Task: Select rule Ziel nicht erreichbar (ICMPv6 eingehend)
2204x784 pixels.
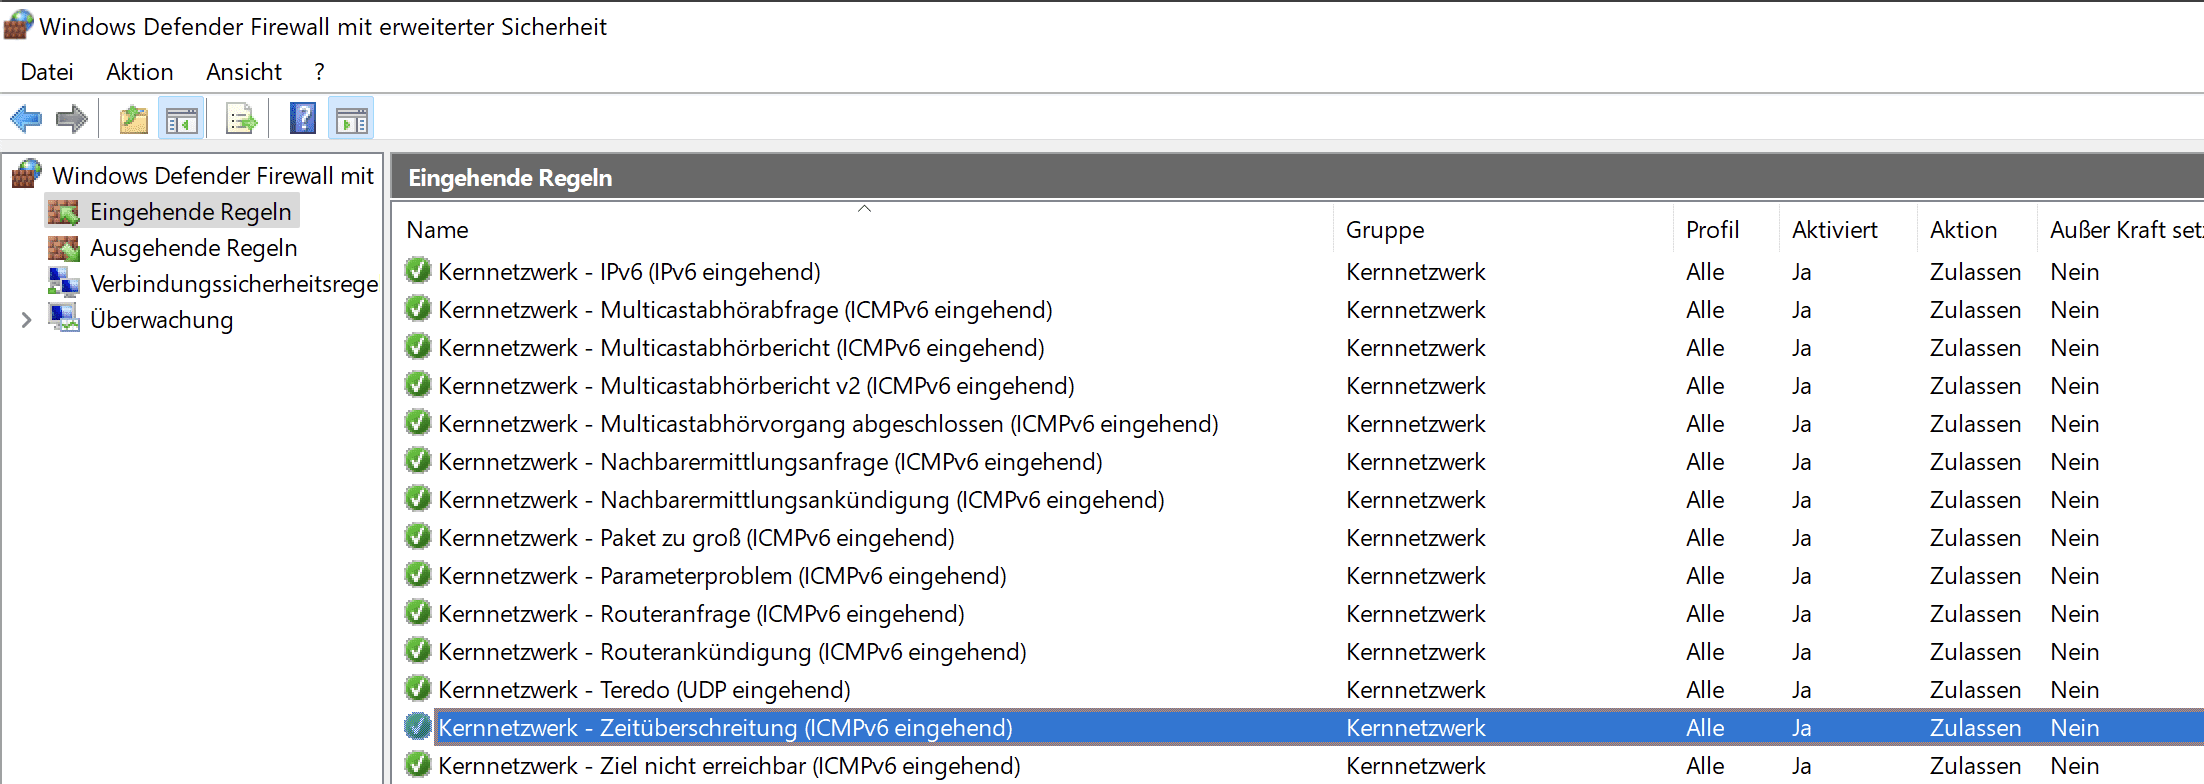Action: tap(729, 766)
